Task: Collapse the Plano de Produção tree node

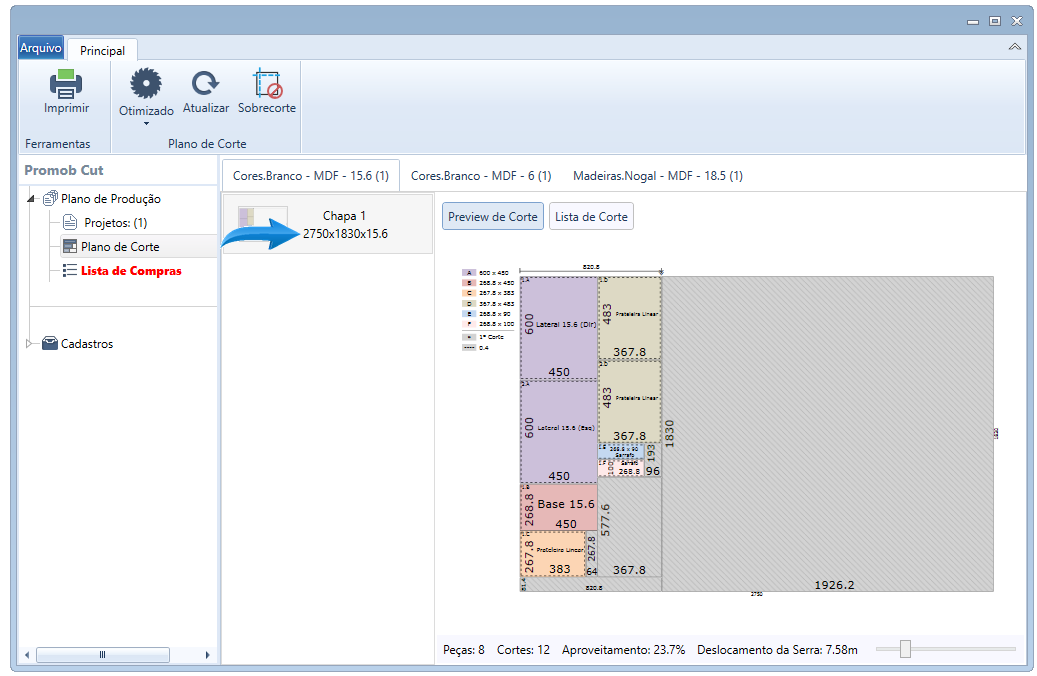Action: [30, 198]
